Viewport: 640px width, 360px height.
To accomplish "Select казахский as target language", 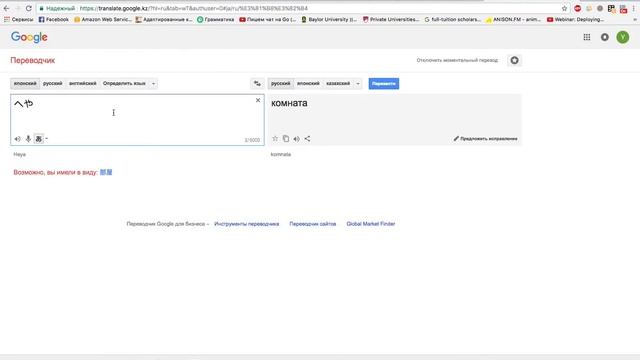I will pyautogui.click(x=338, y=83).
